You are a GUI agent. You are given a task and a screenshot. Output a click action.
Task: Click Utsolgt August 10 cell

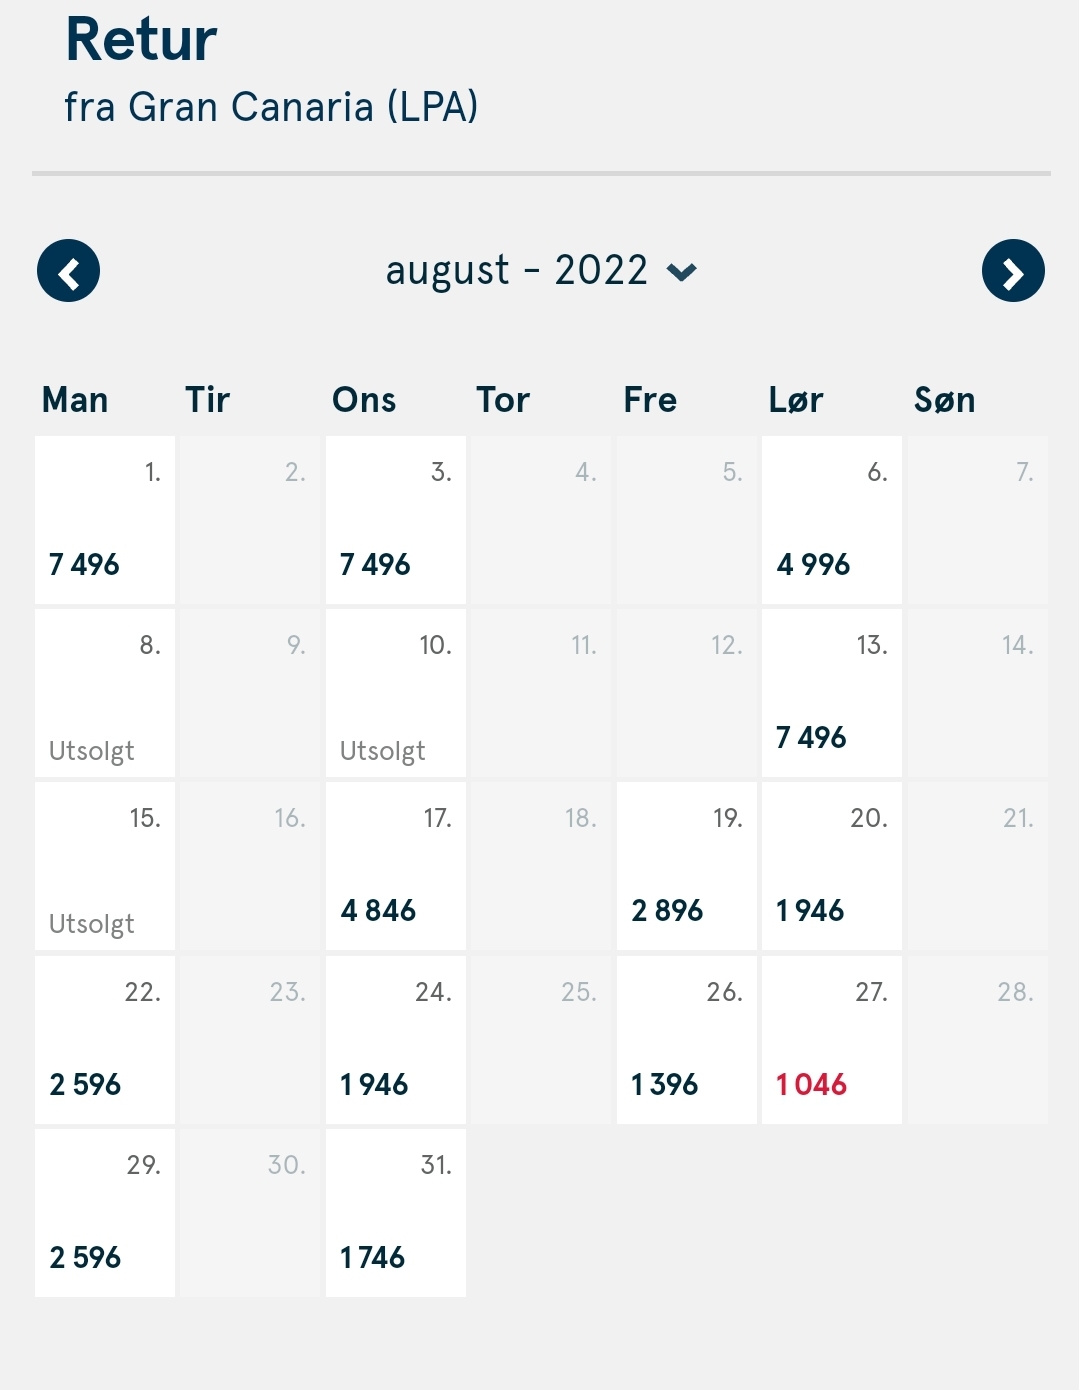pyautogui.click(x=396, y=693)
